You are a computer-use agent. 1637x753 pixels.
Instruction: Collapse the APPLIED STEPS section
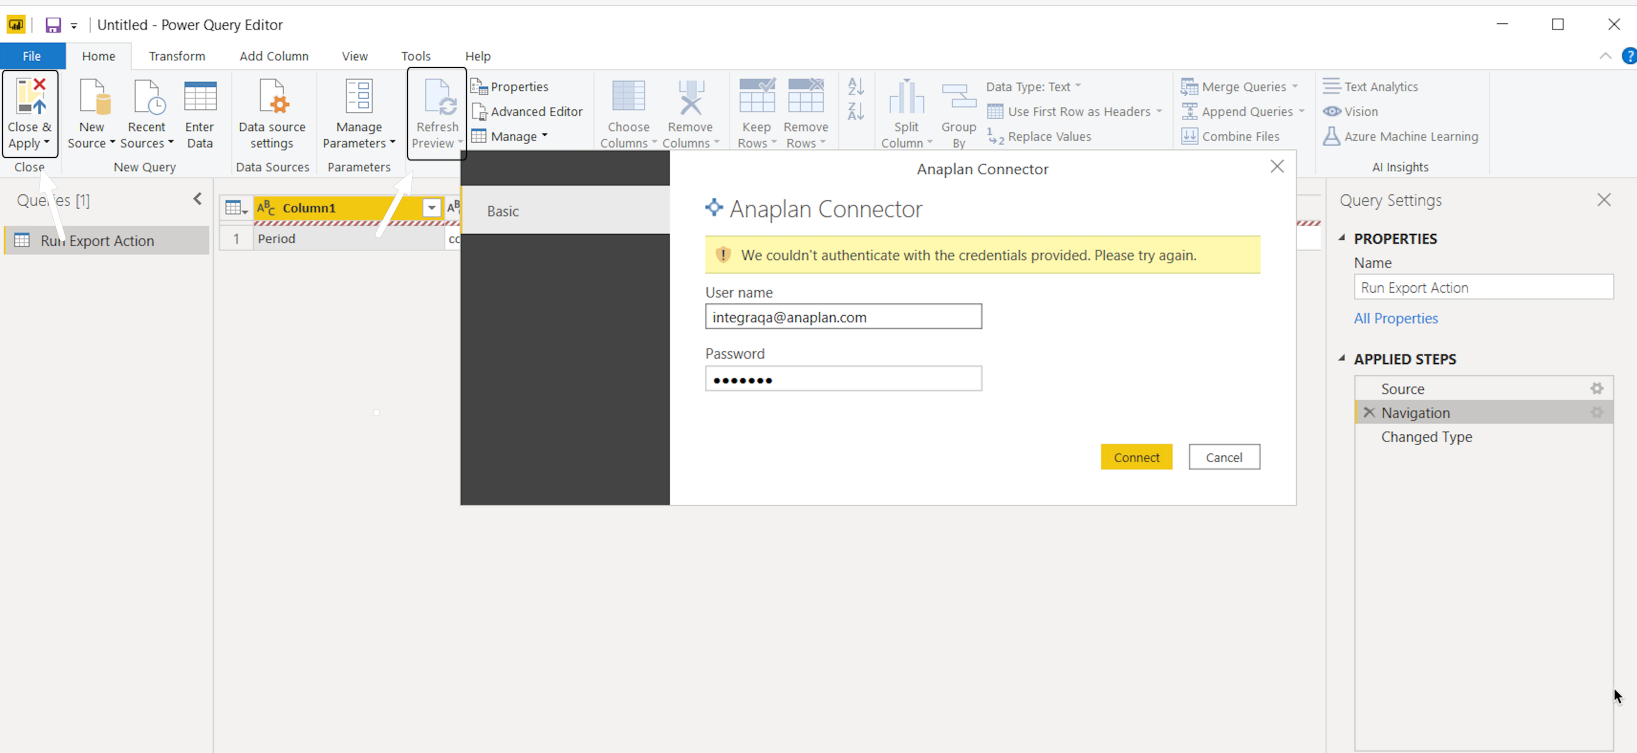coord(1342,358)
